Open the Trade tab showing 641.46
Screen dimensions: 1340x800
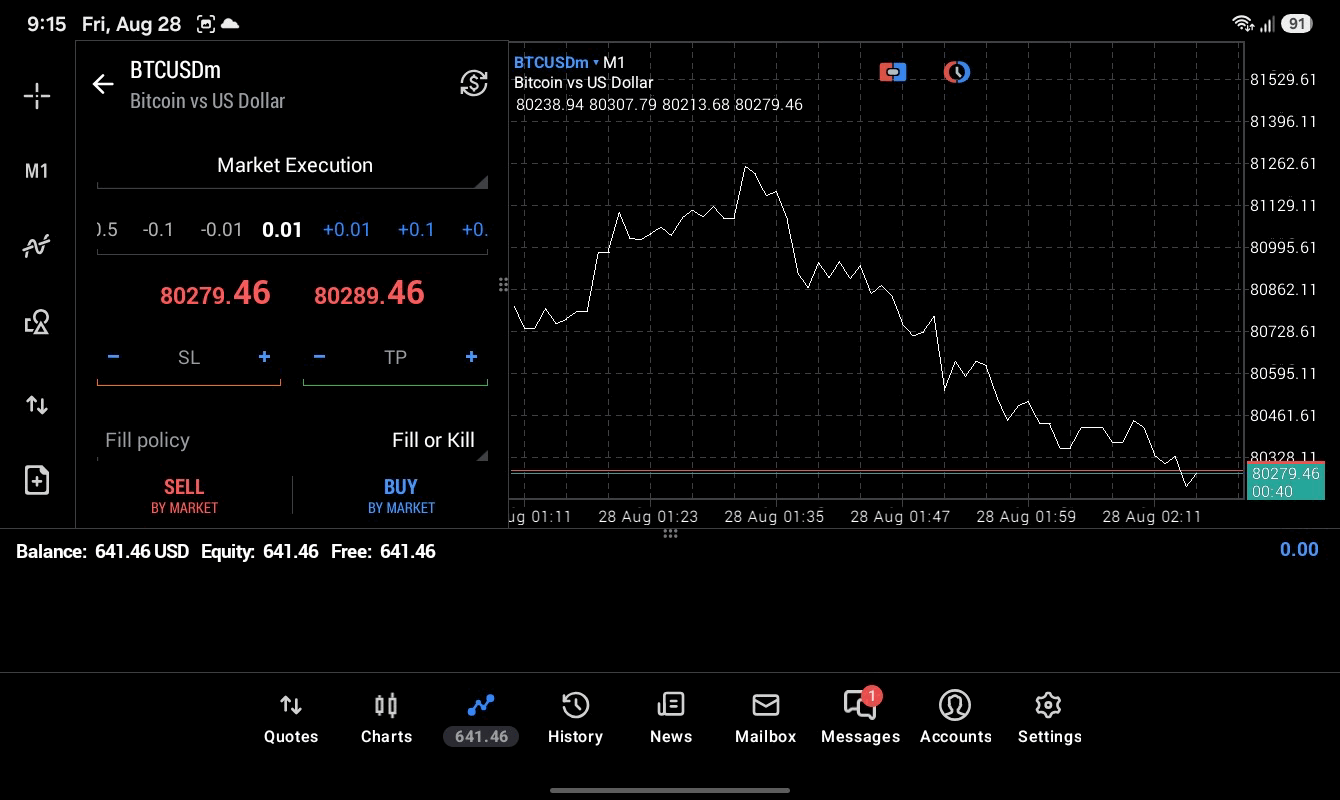coord(481,720)
